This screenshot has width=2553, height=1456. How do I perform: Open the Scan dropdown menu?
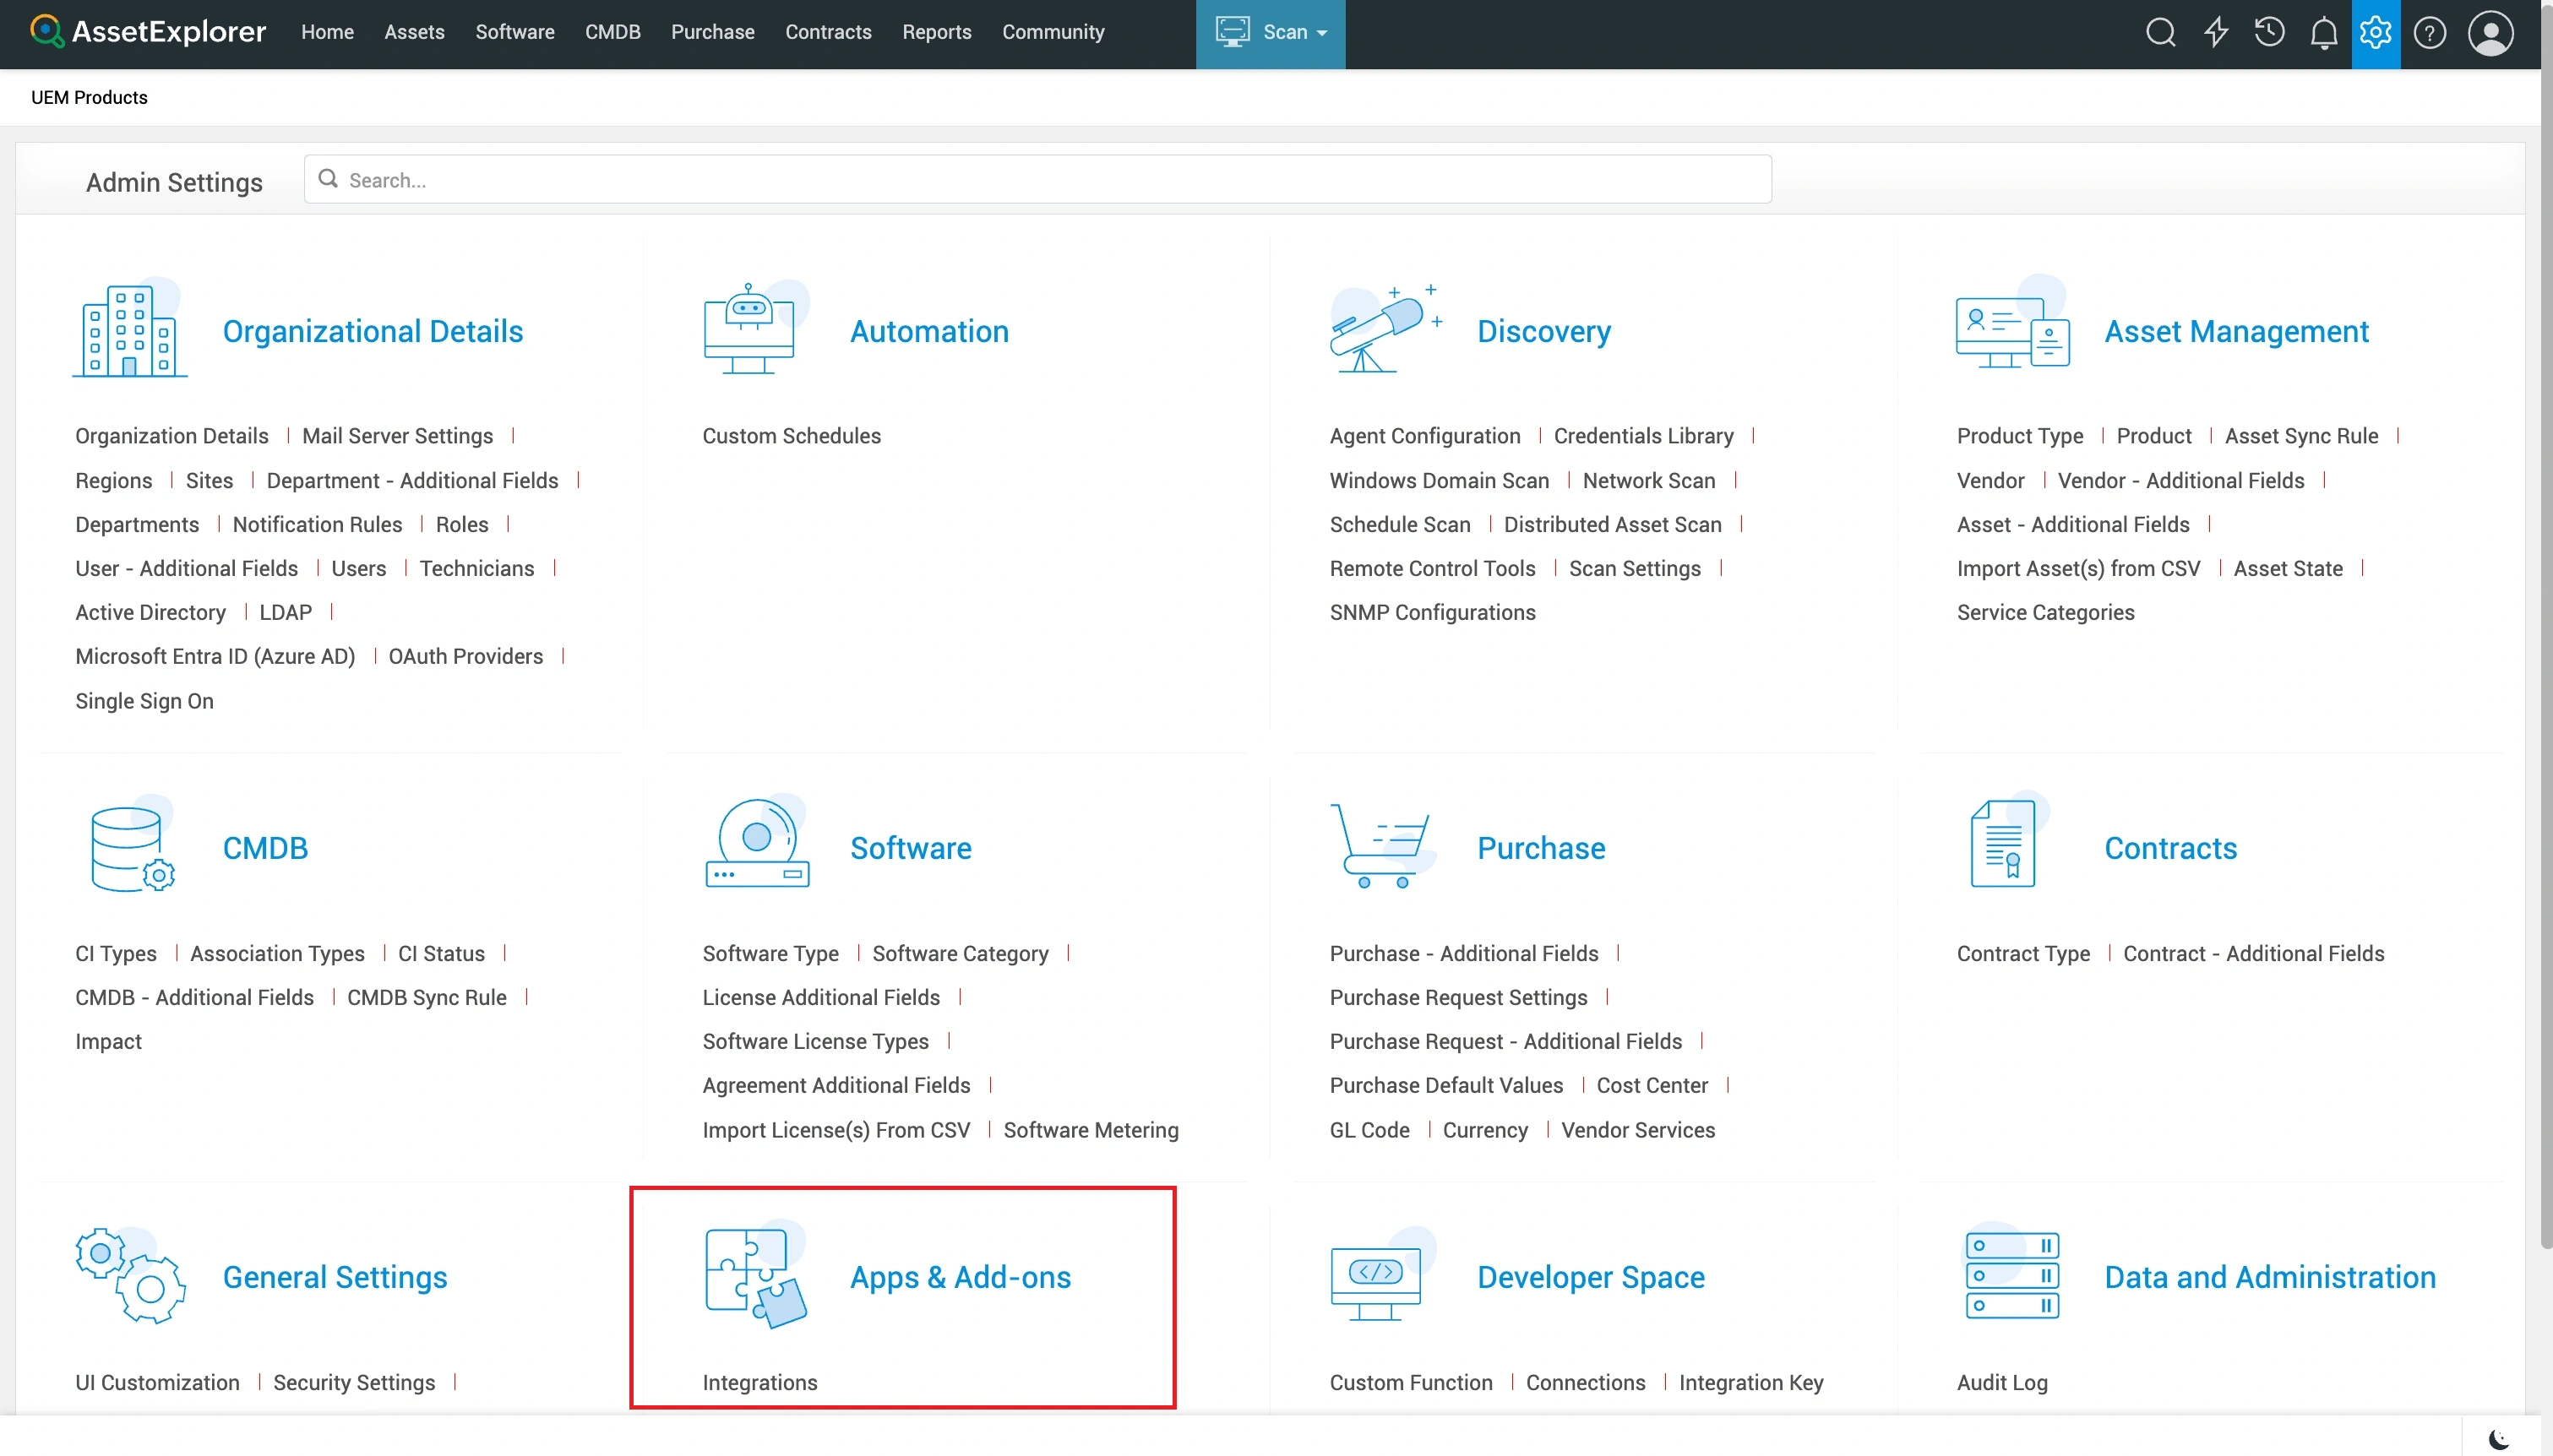tap(1270, 33)
